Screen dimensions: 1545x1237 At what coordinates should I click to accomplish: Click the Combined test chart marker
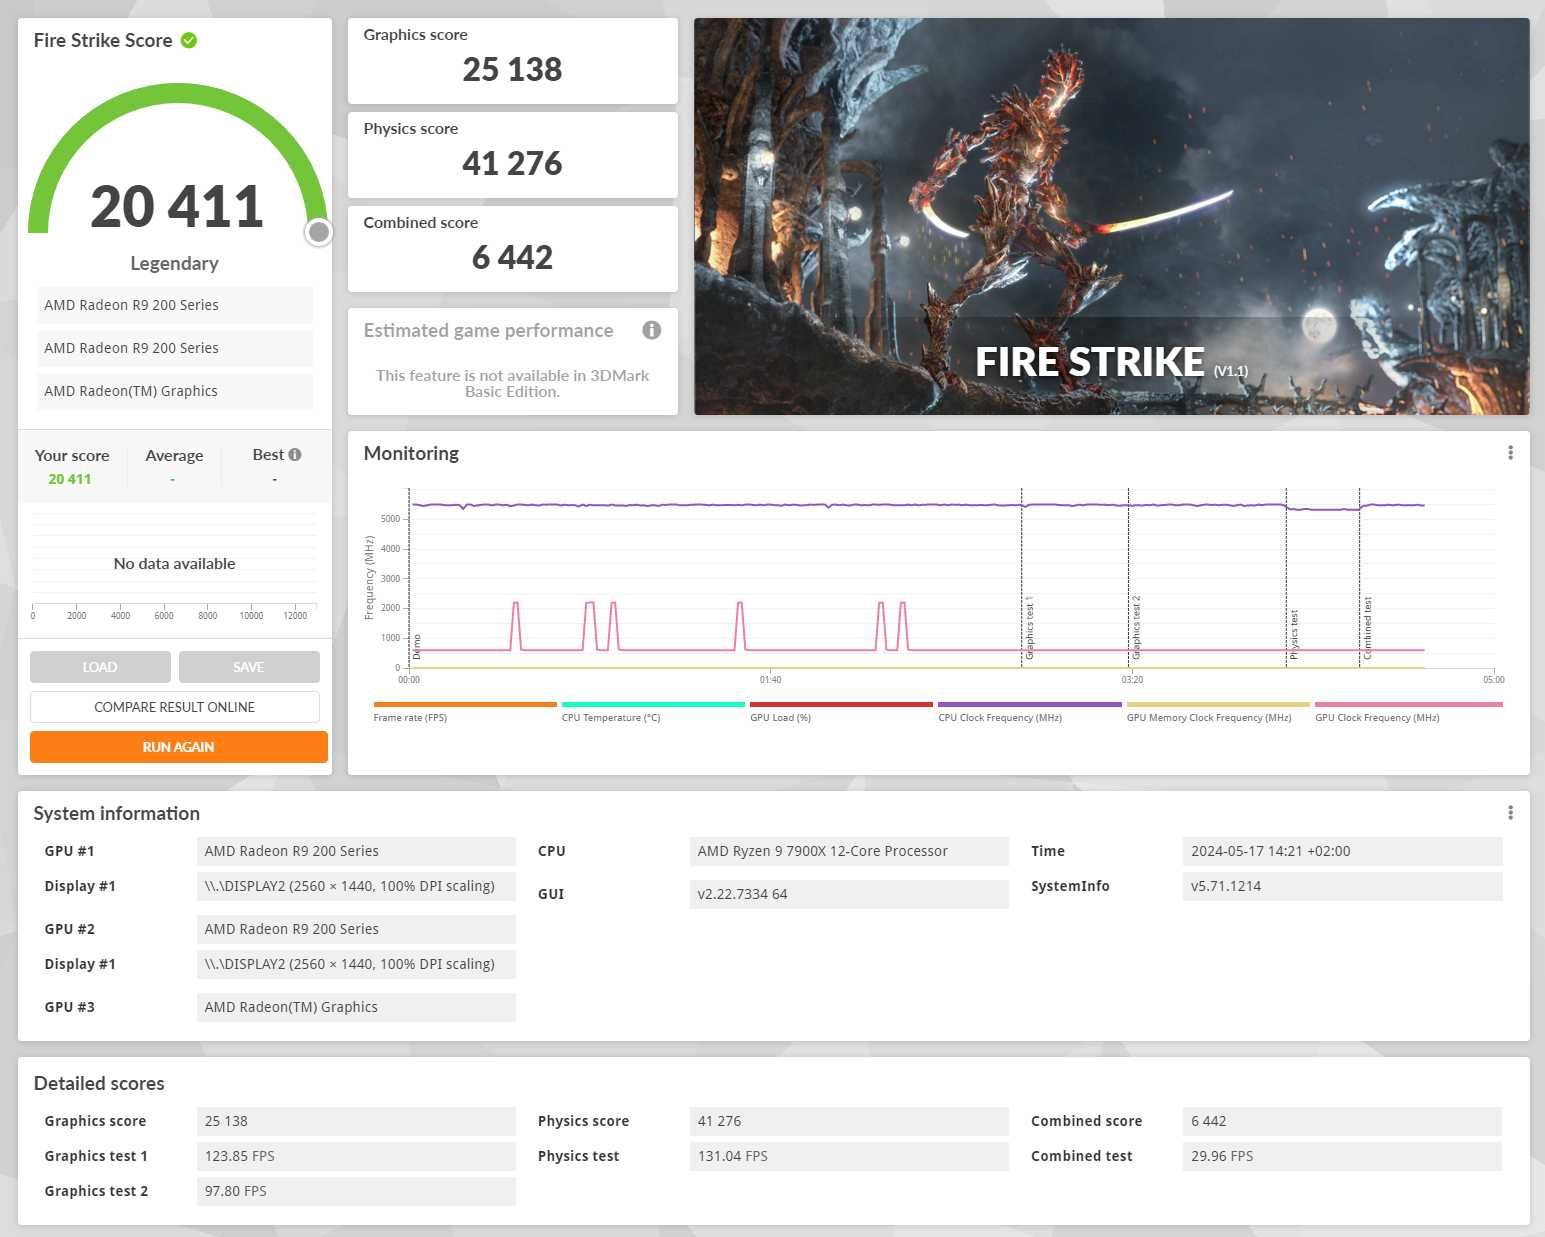click(1367, 629)
